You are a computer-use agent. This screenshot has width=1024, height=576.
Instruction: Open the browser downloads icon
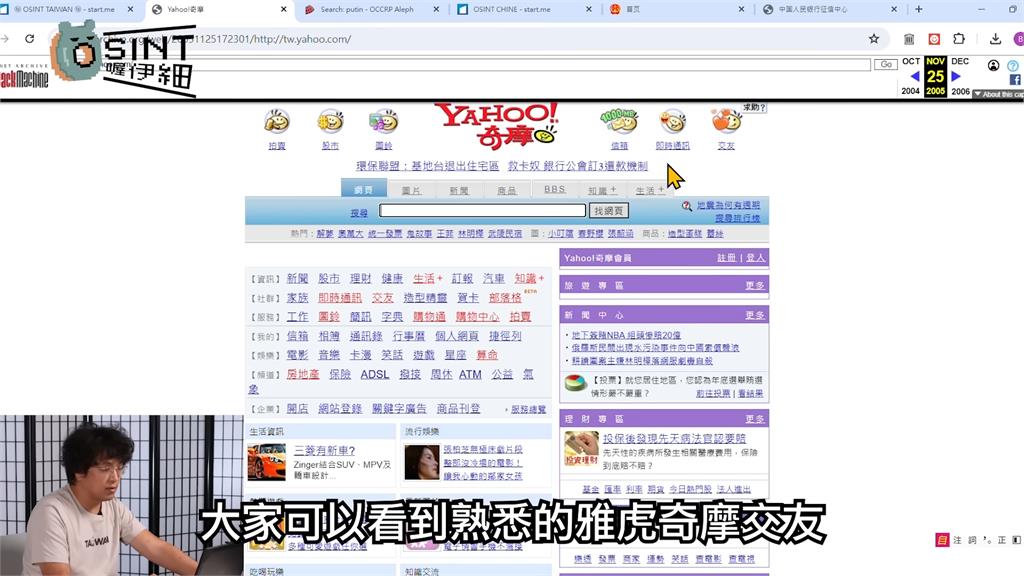pyautogui.click(x=995, y=39)
